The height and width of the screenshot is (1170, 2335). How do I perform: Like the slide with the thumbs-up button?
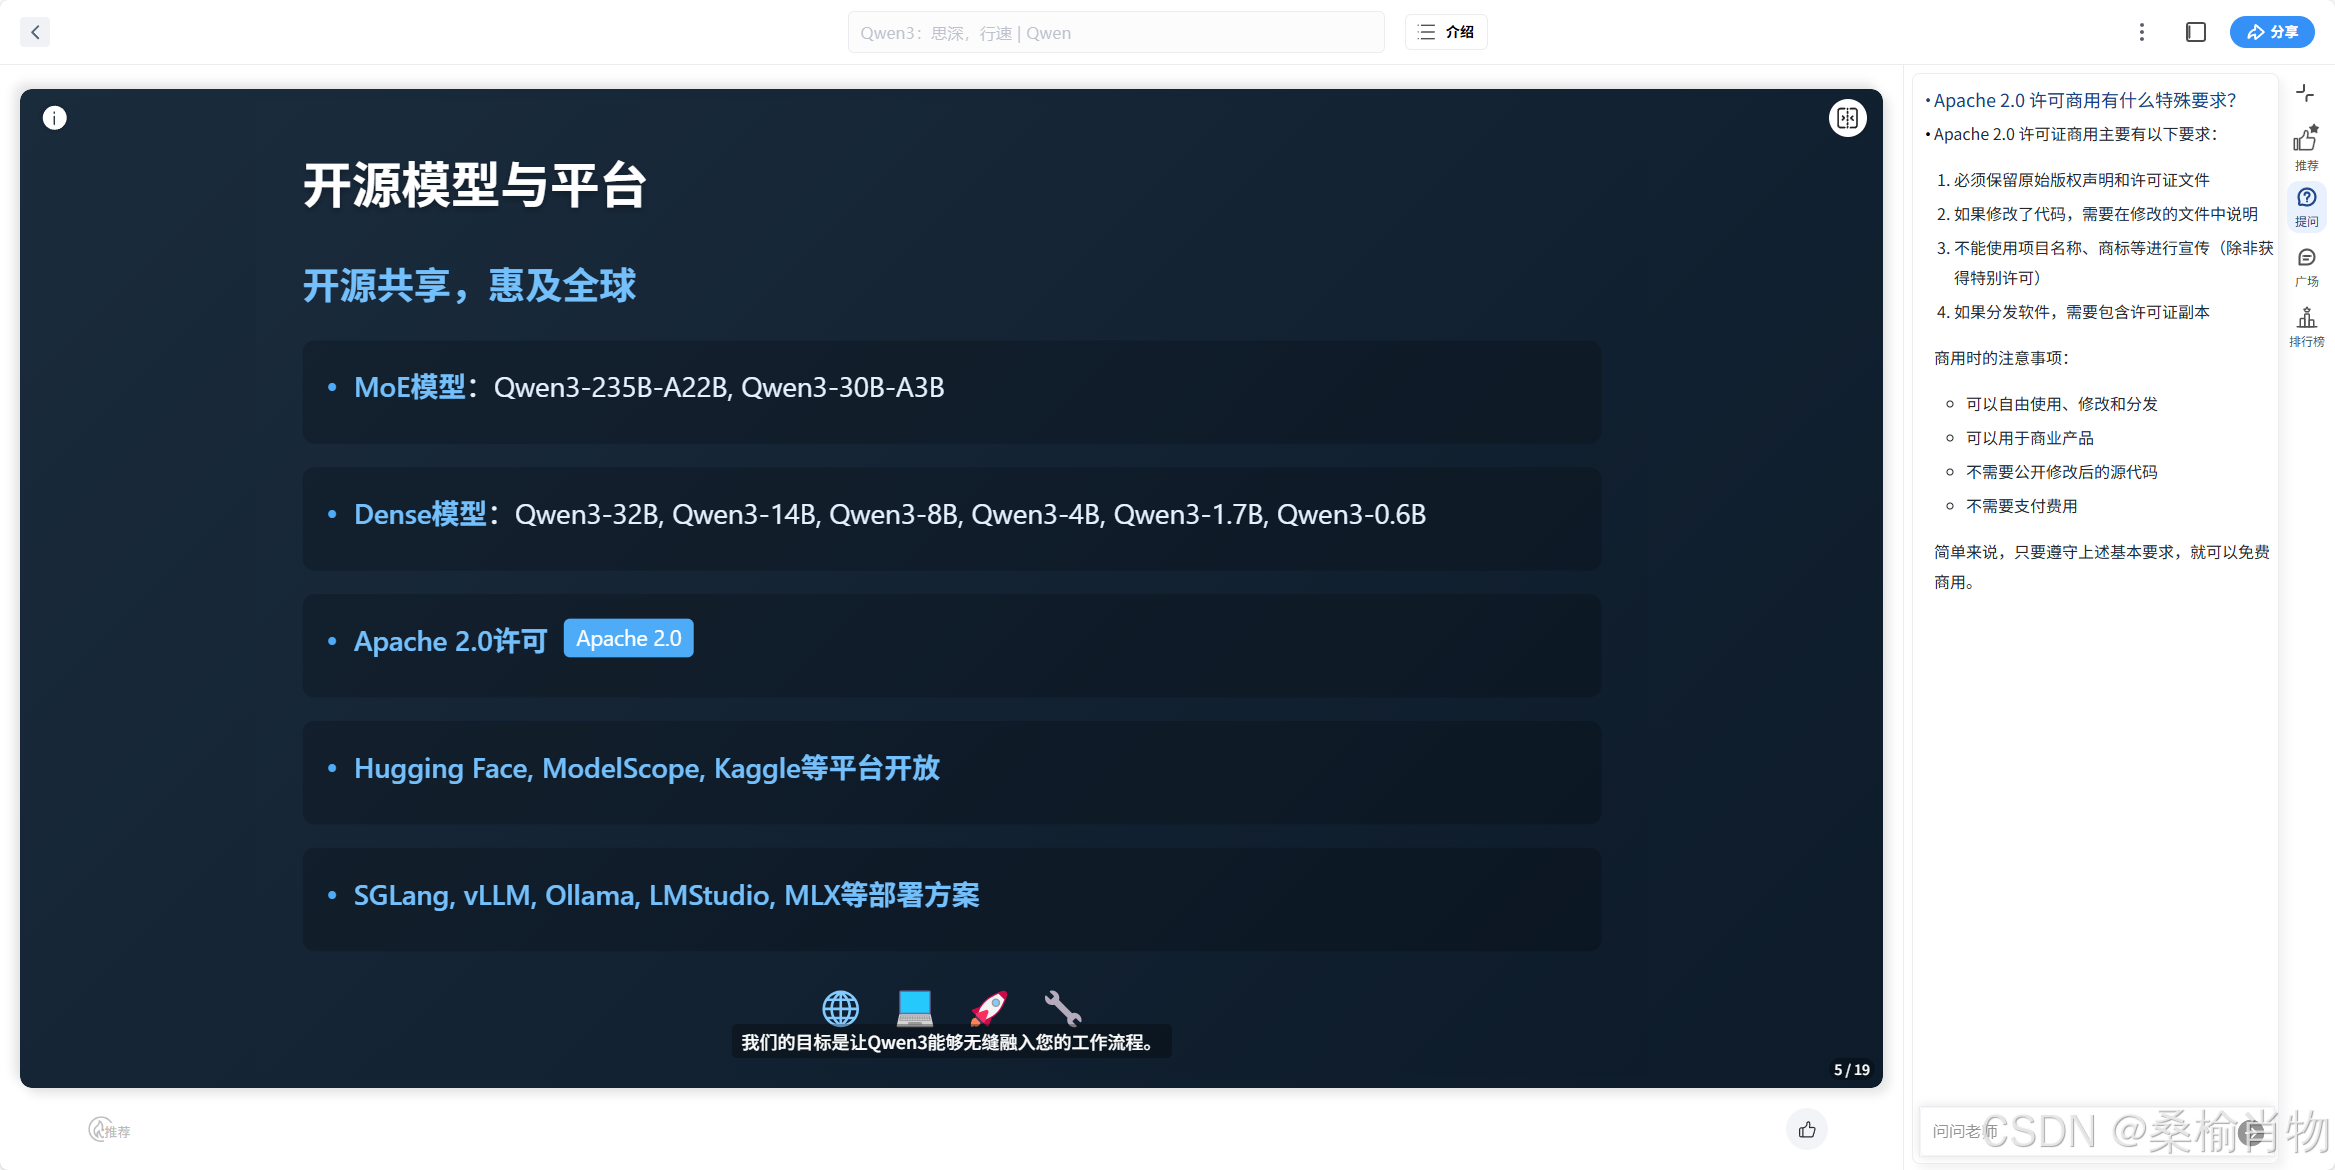point(1807,1130)
